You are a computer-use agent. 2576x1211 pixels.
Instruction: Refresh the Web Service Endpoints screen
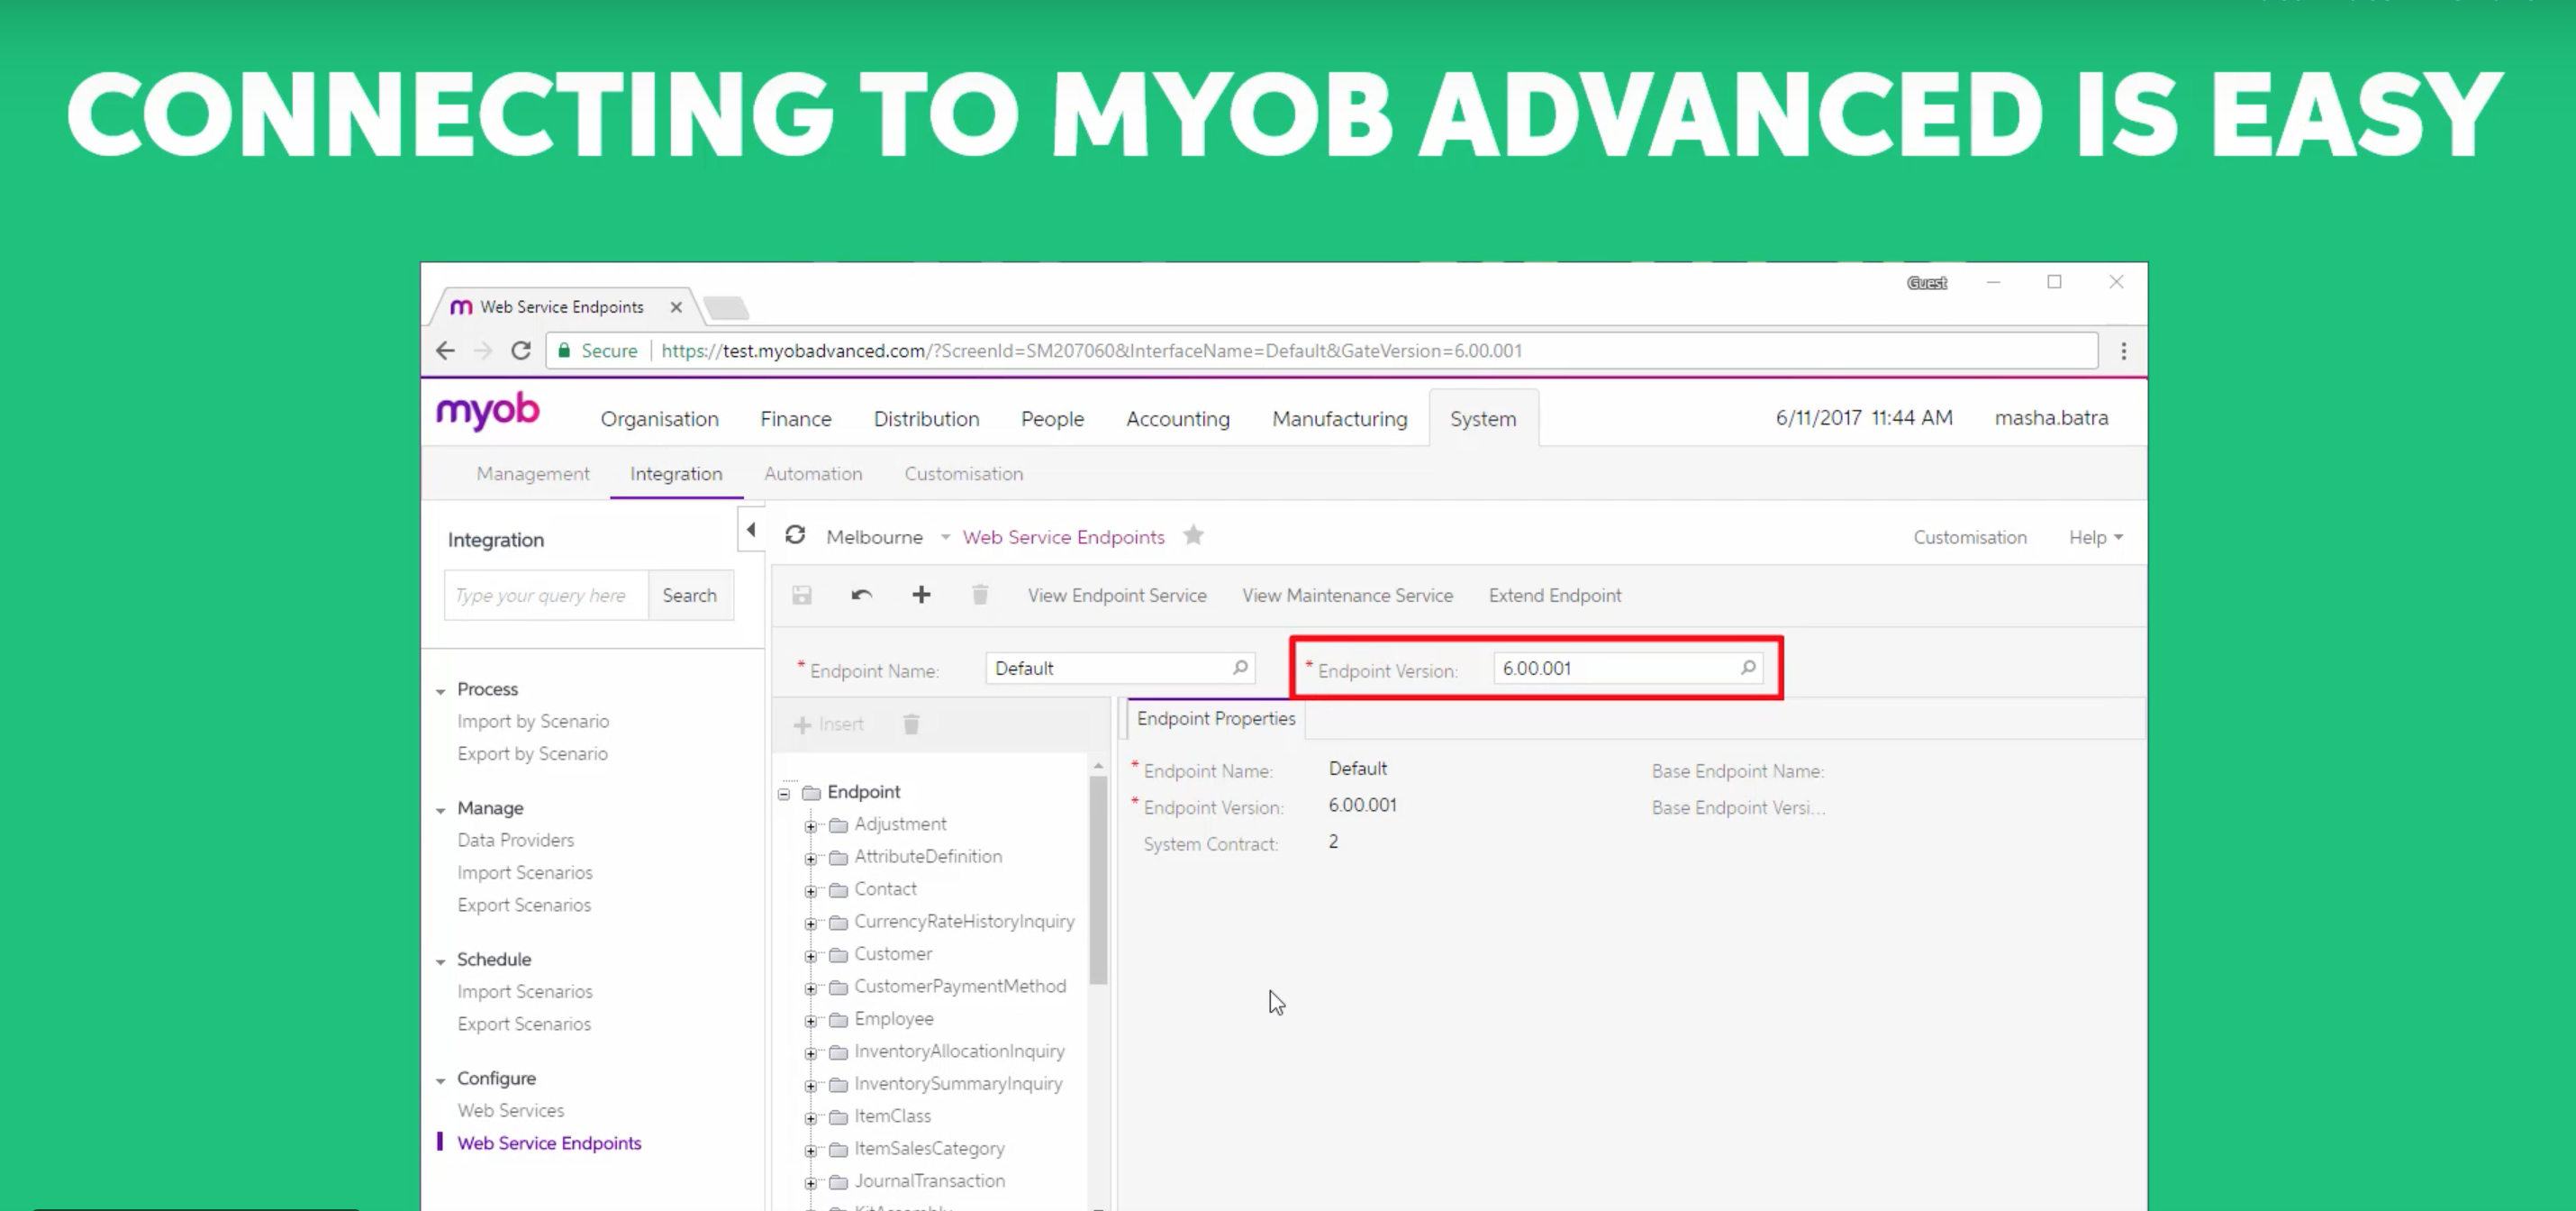795,536
